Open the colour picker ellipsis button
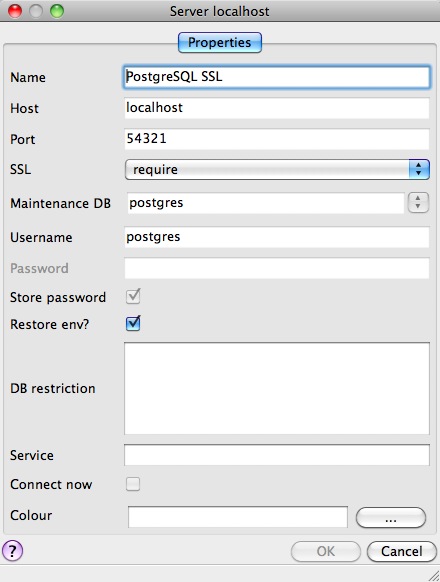Image resolution: width=440 pixels, height=582 pixels. 391,517
